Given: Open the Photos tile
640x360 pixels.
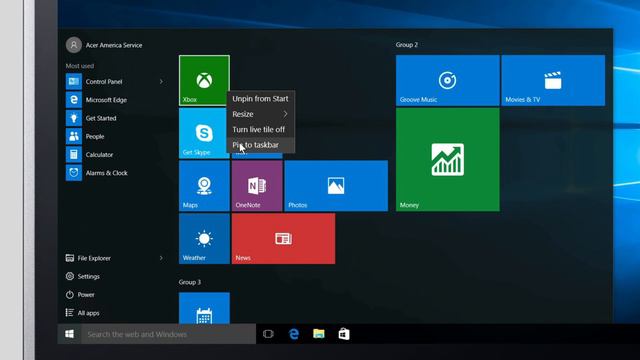Looking at the screenshot, I should 336,186.
